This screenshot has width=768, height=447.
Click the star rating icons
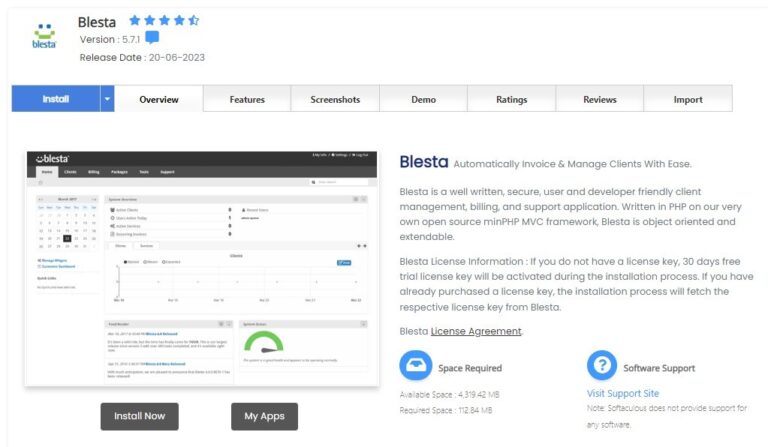pos(164,20)
